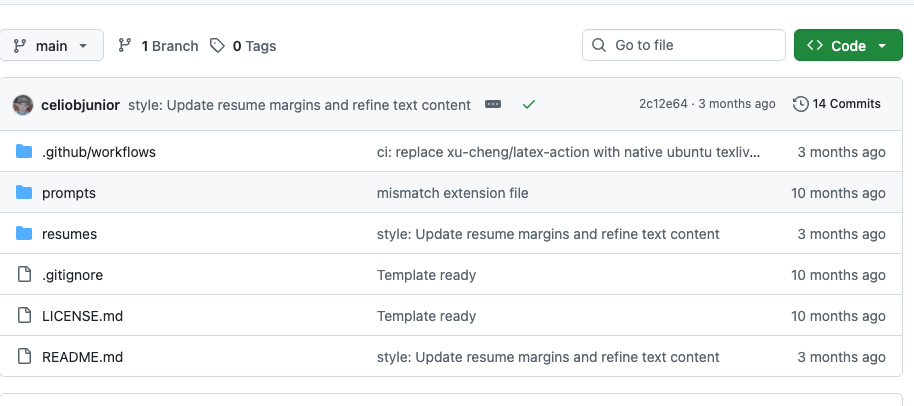Screen dimensions: 914x406
Task: Click the caret arrow on Code button
Action: pos(882,46)
